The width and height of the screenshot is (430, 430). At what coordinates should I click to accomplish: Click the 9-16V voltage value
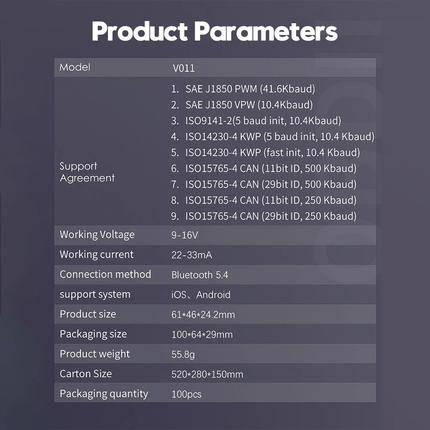point(185,235)
